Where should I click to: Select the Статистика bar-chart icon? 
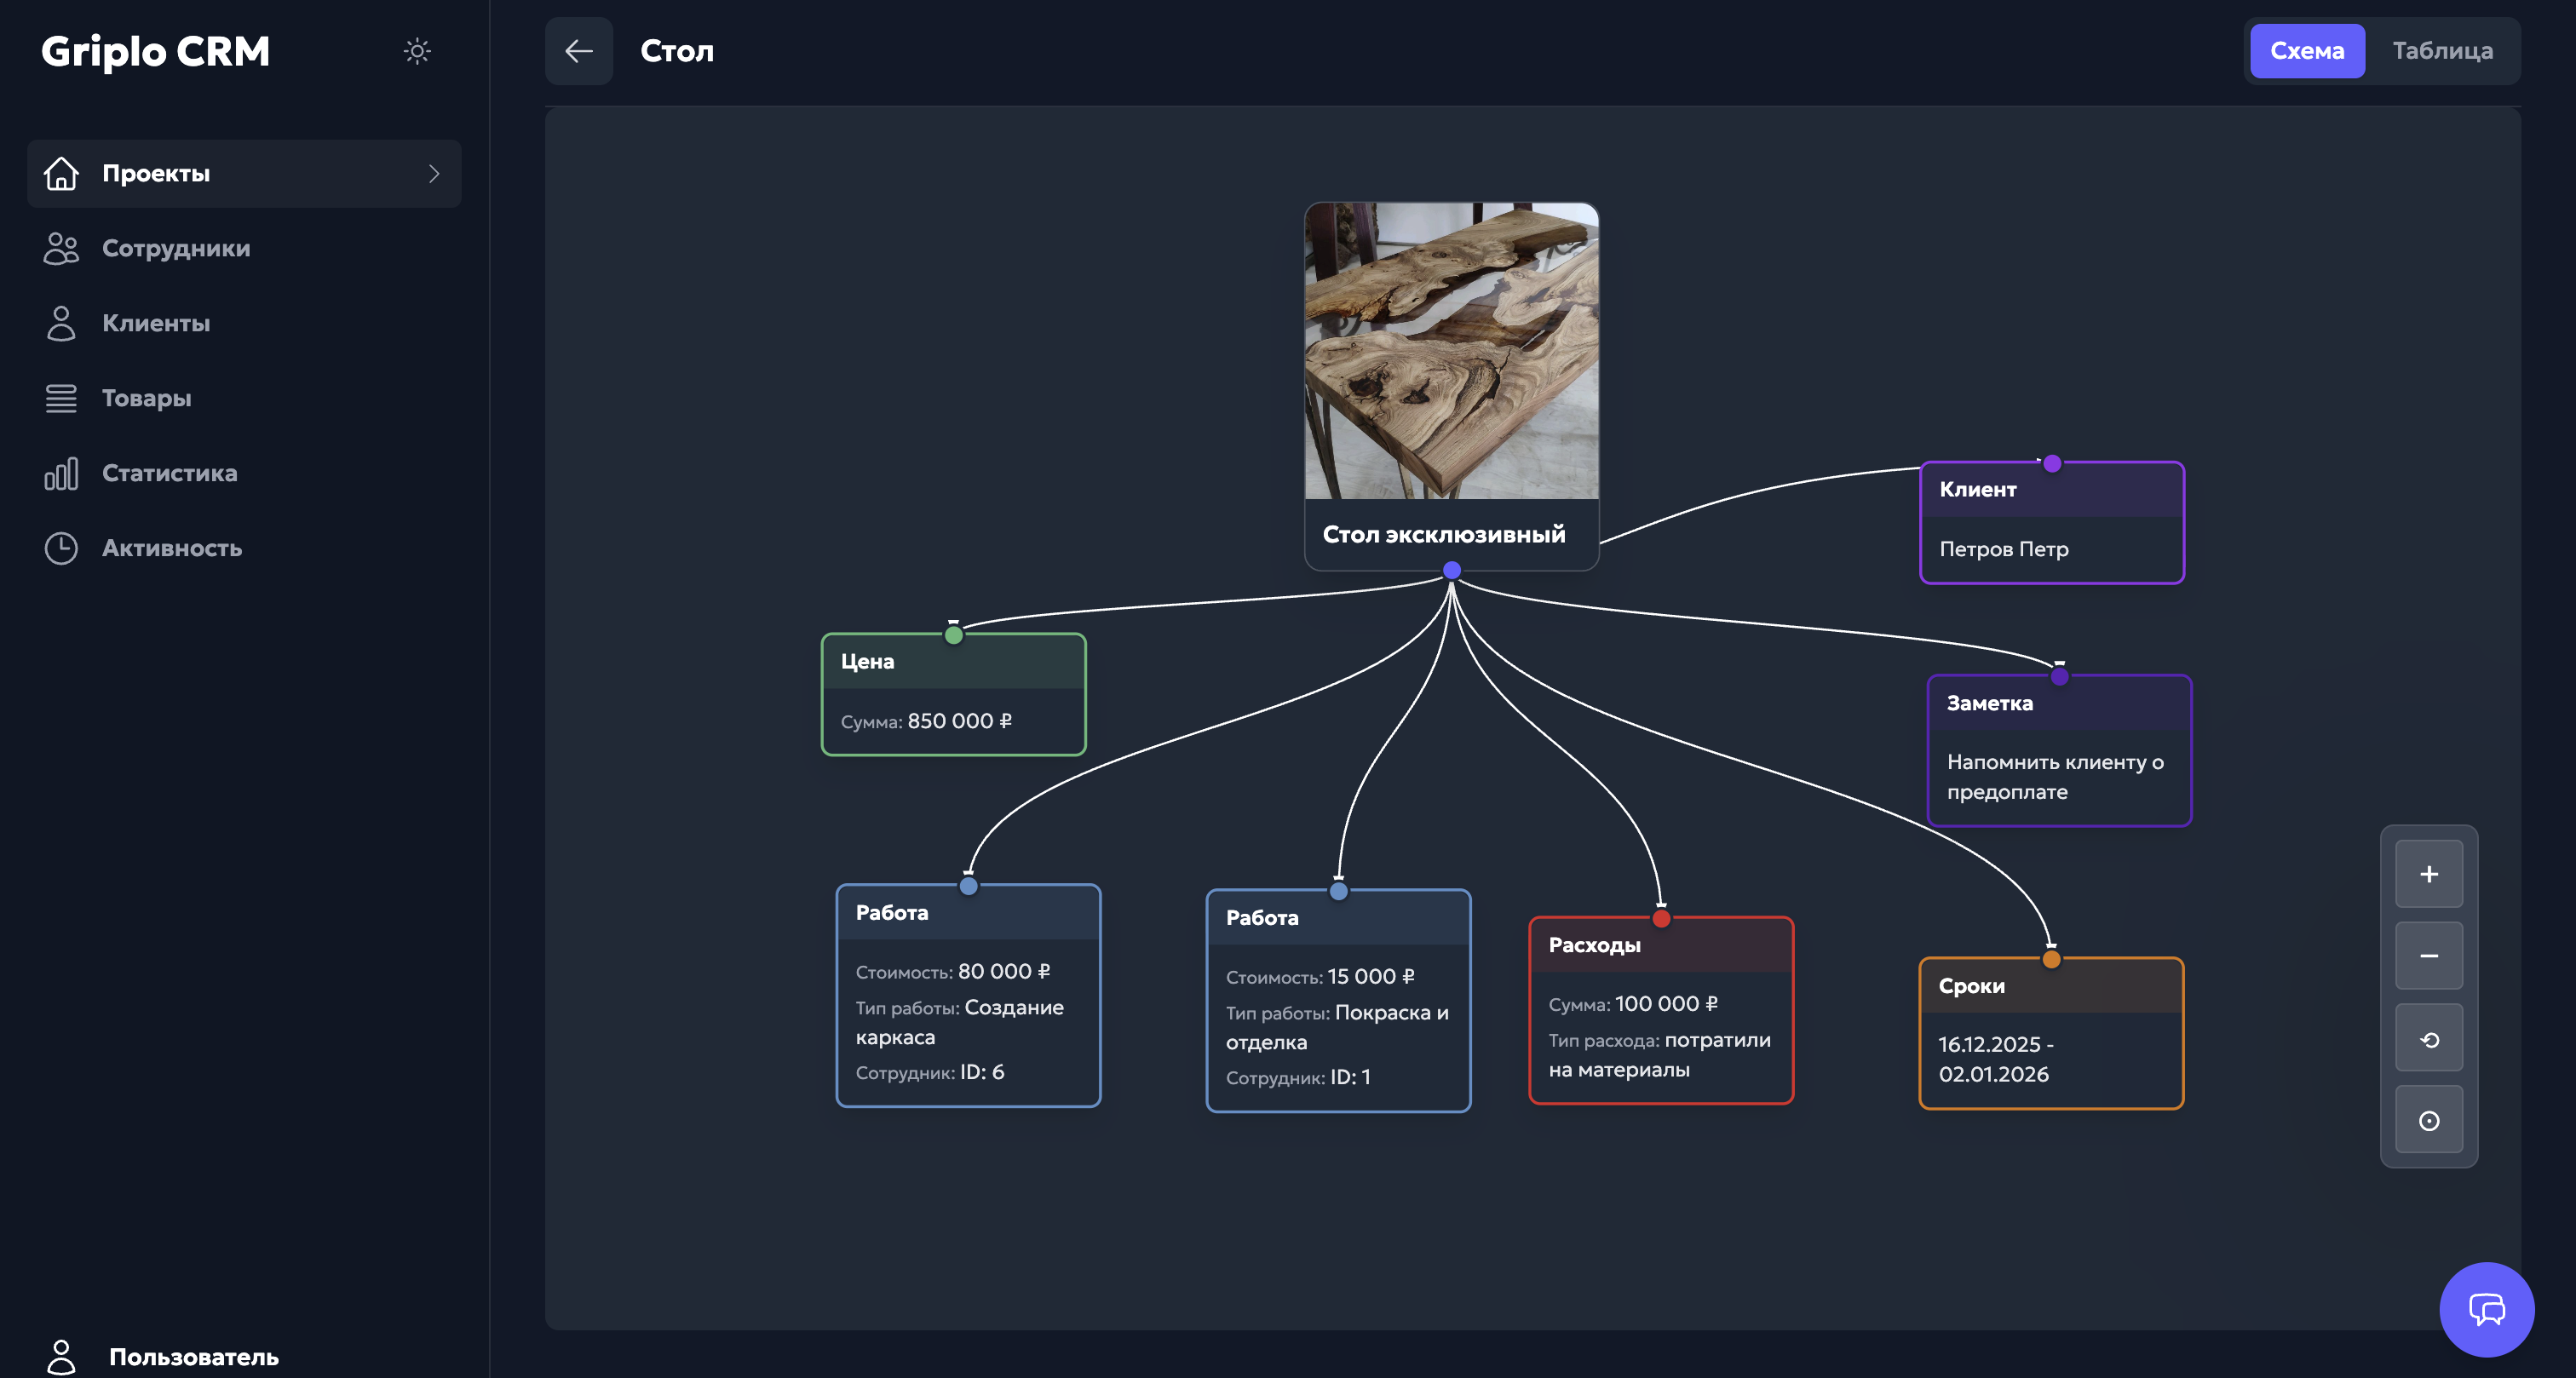[61, 473]
